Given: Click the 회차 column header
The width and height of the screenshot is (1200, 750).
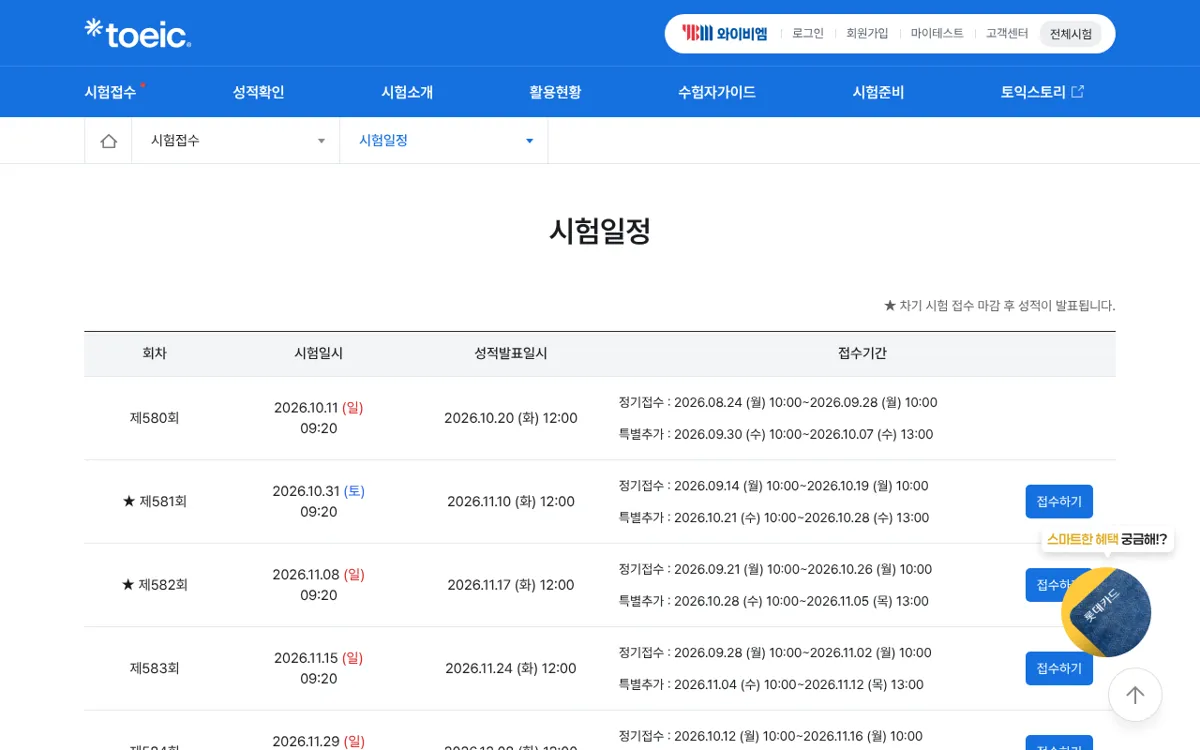Looking at the screenshot, I should pyautogui.click(x=154, y=353).
